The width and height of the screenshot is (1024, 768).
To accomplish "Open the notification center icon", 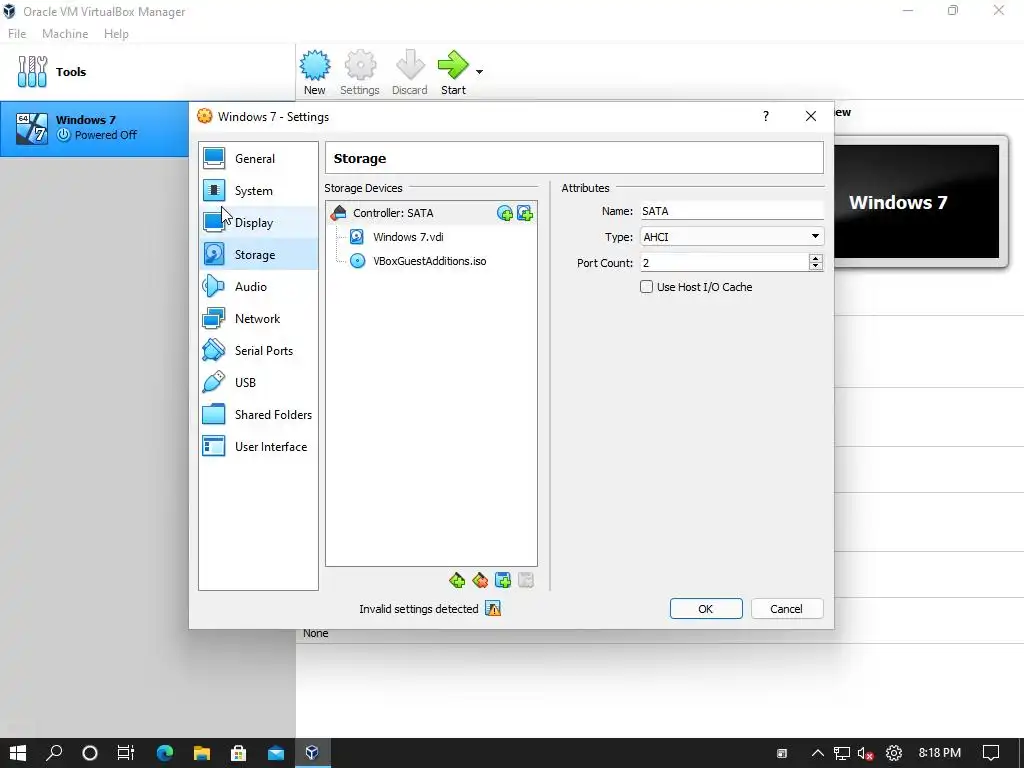I will click(991, 753).
